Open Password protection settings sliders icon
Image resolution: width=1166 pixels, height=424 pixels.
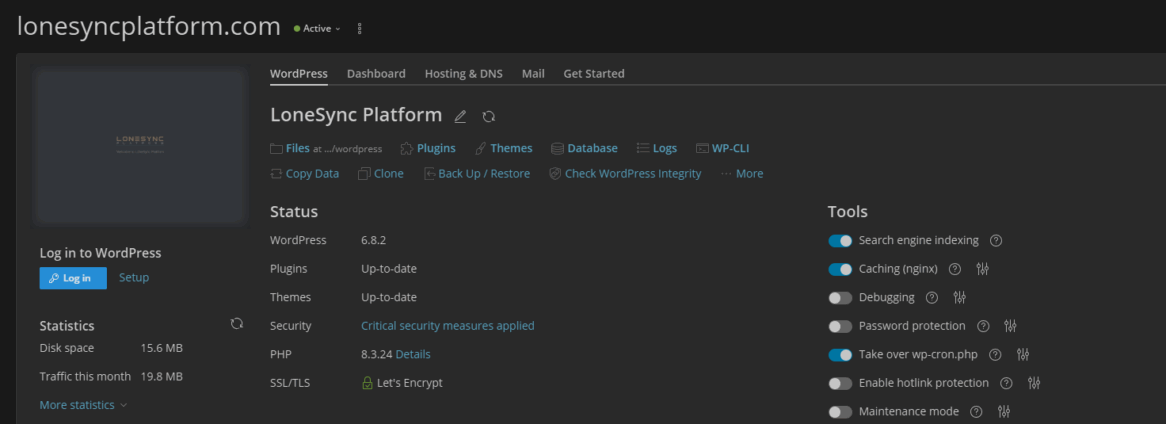1010,326
